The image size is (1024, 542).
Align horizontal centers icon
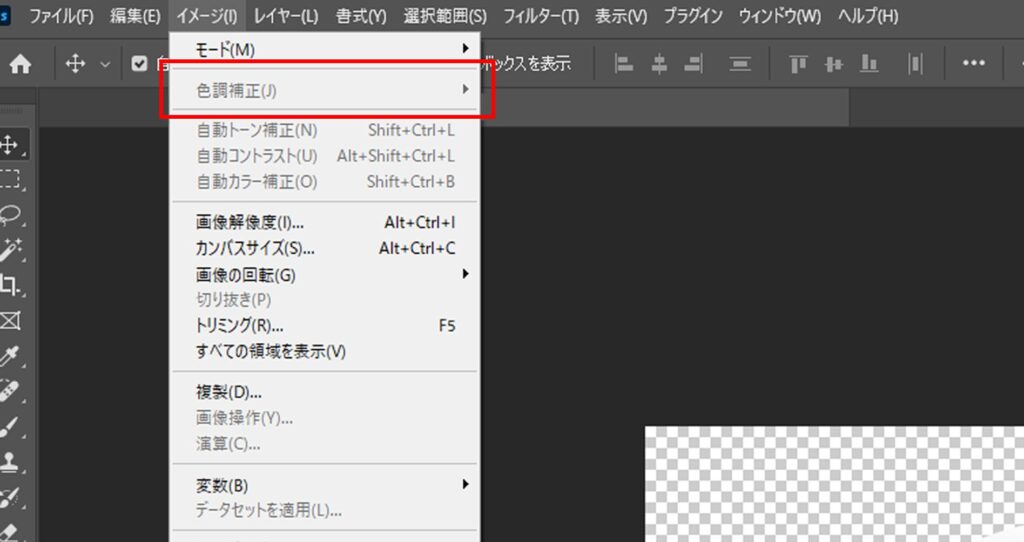pyautogui.click(x=659, y=63)
